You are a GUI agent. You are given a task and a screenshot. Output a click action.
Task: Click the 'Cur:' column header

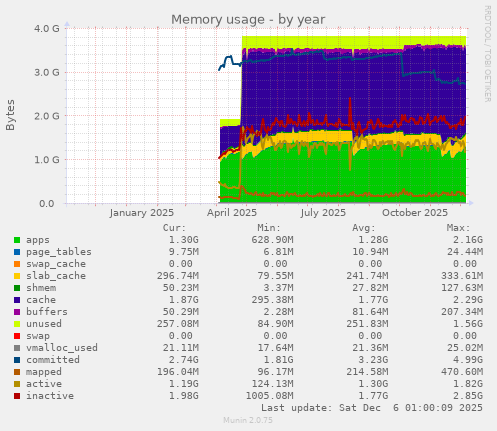(174, 228)
